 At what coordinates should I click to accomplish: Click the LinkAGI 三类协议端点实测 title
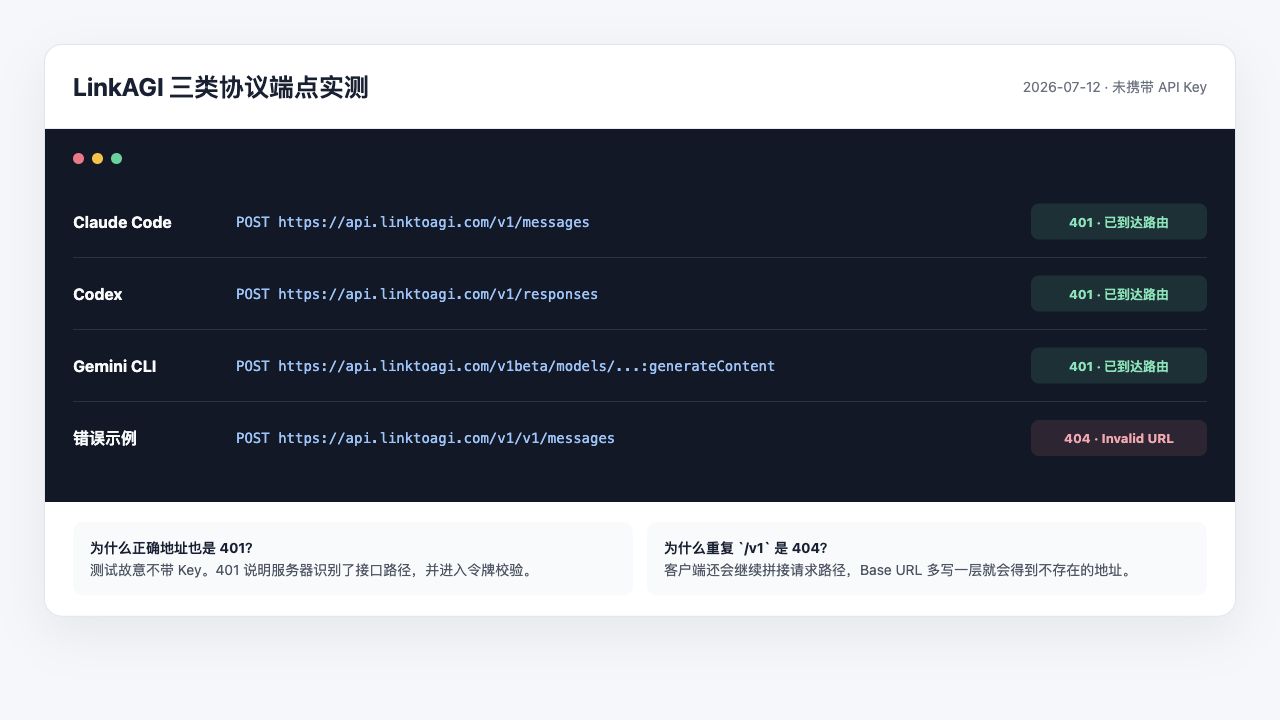point(221,87)
